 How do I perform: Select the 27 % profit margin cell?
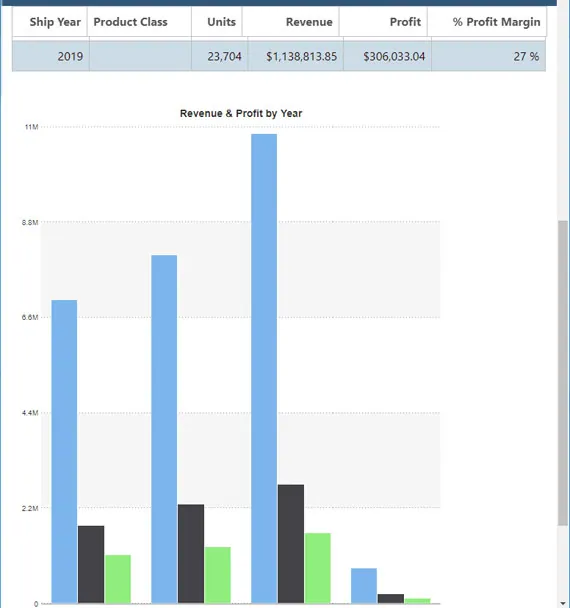pos(489,56)
